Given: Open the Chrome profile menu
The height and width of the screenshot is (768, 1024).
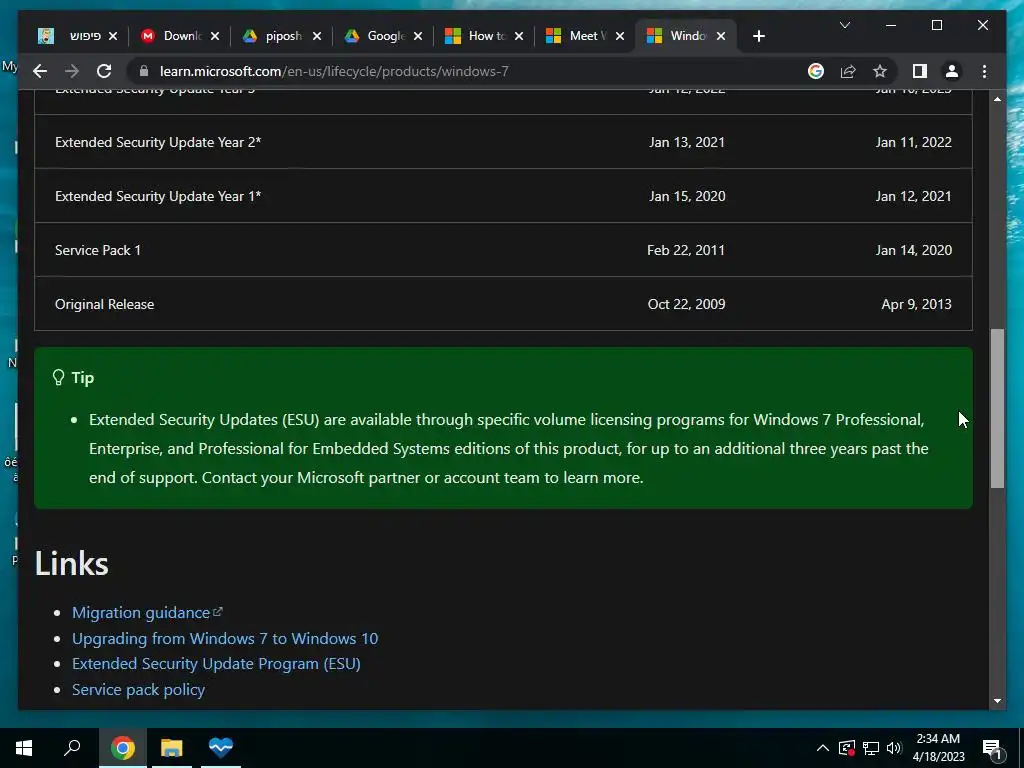Looking at the screenshot, I should (x=952, y=71).
